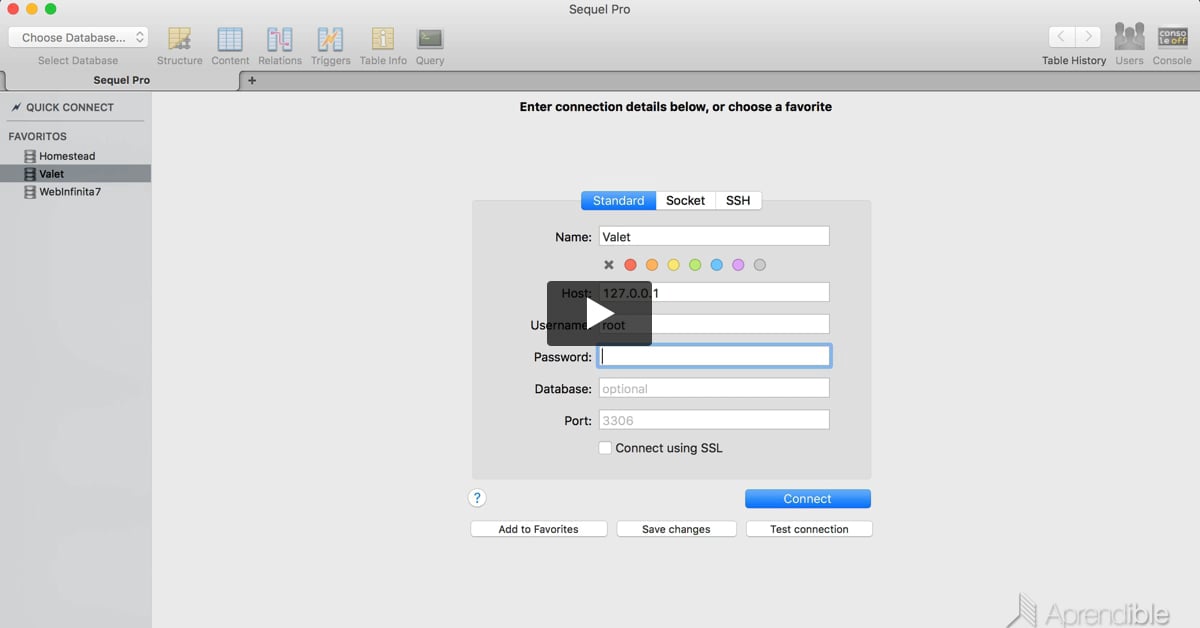Open the Triggers view icon
The height and width of the screenshot is (628, 1200).
click(330, 39)
